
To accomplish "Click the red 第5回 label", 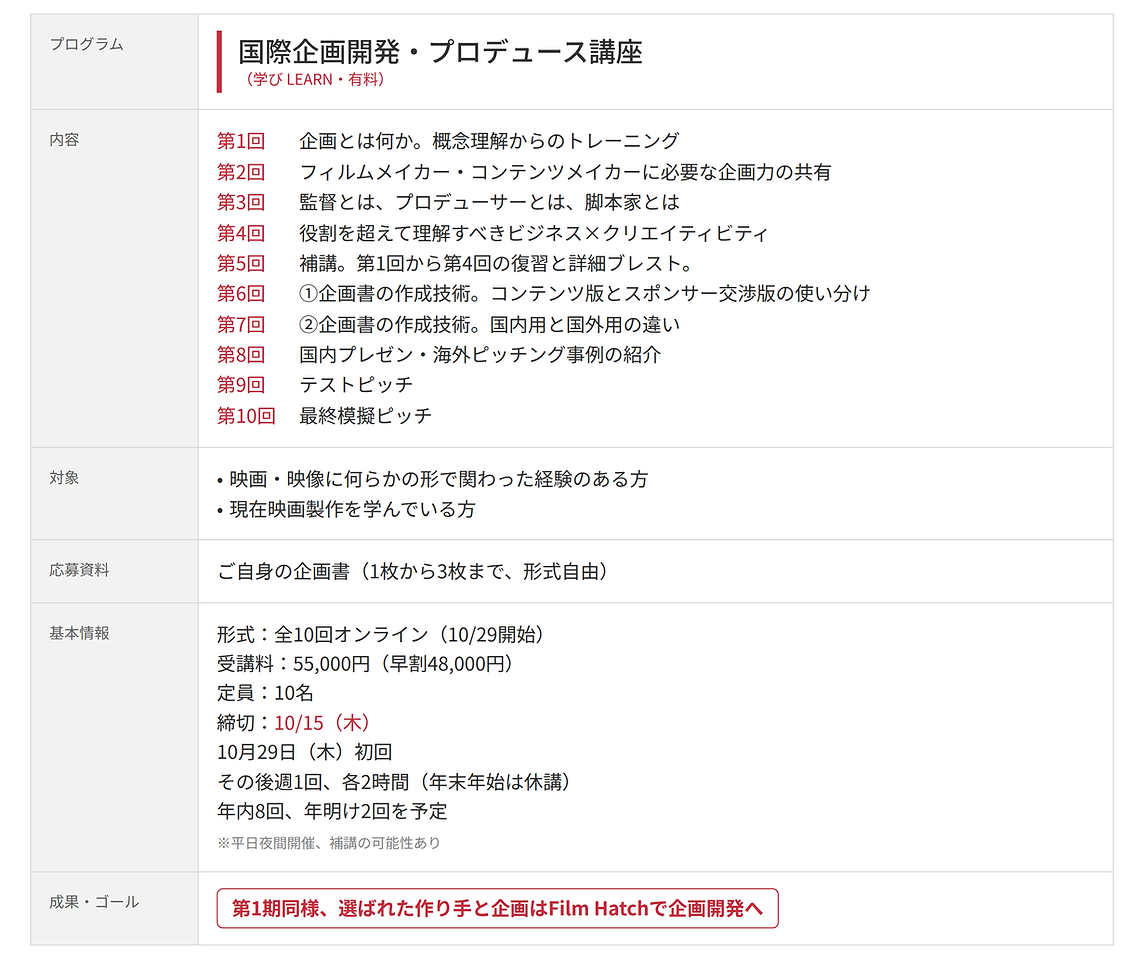I will (x=241, y=263).
